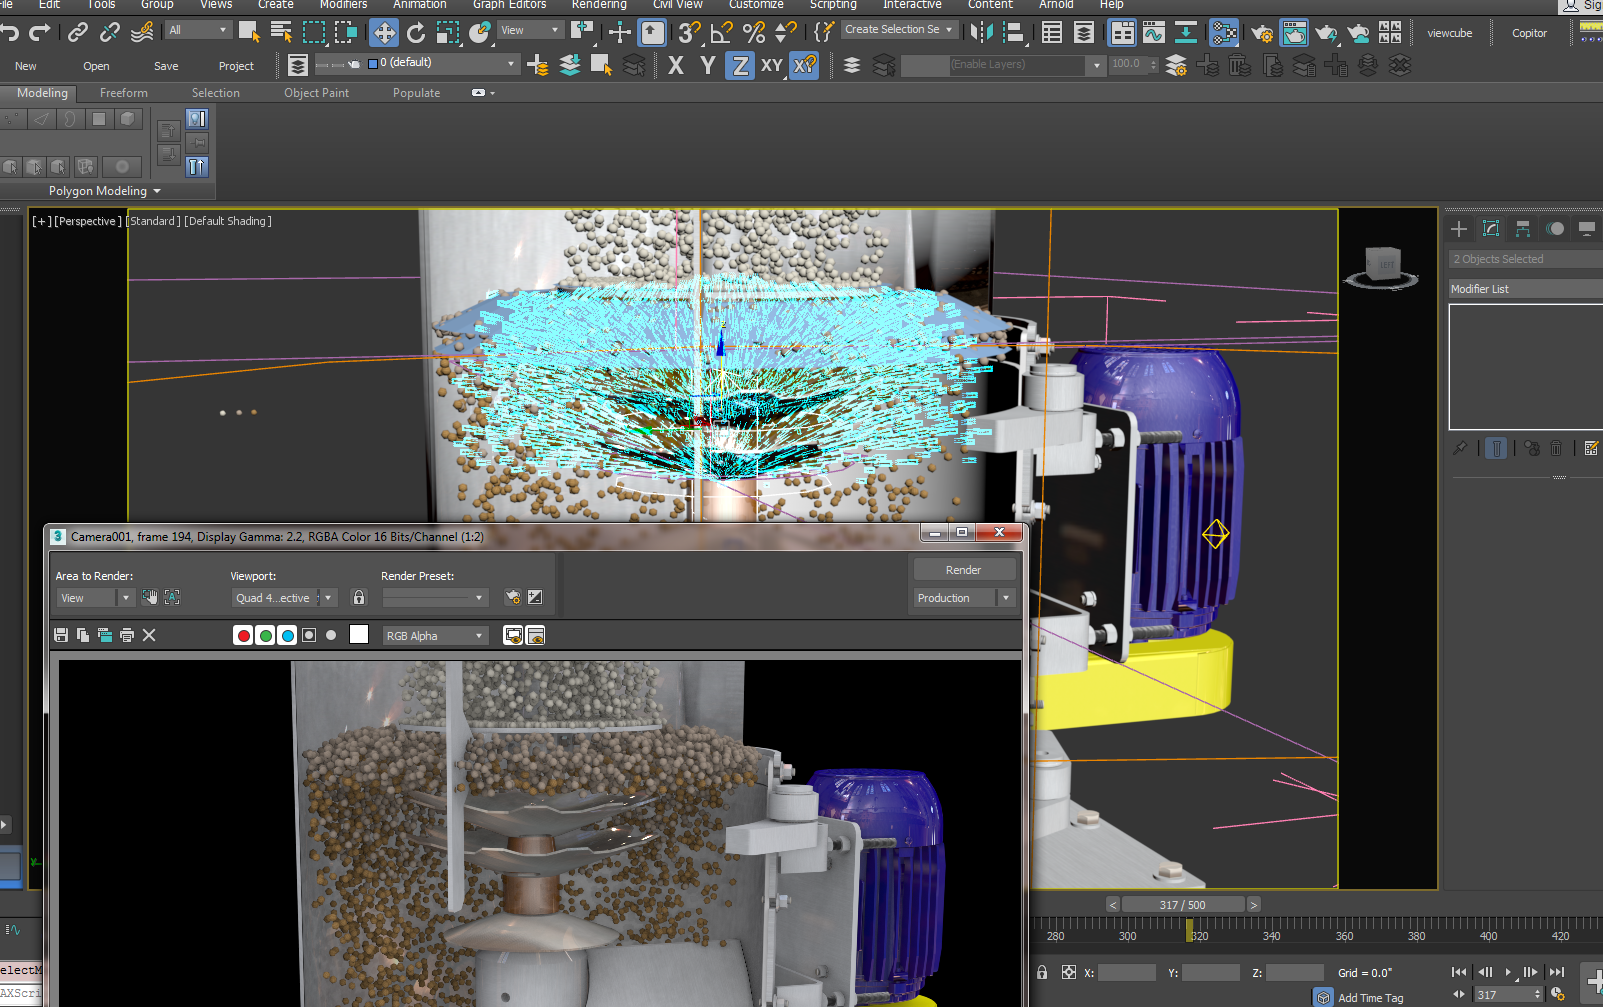Expand the Modifier List dropdown
The width and height of the screenshot is (1603, 1007).
pos(1523,288)
